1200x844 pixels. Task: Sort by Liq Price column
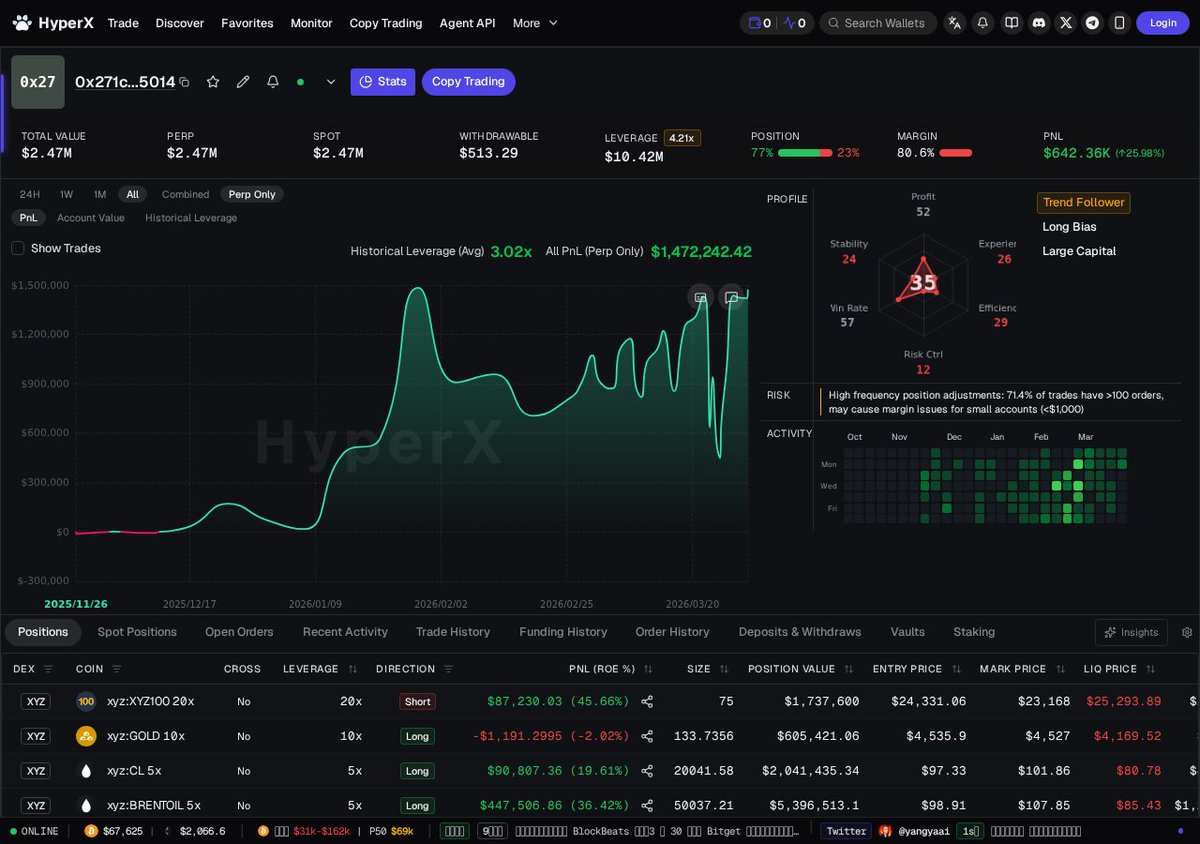[1151, 669]
